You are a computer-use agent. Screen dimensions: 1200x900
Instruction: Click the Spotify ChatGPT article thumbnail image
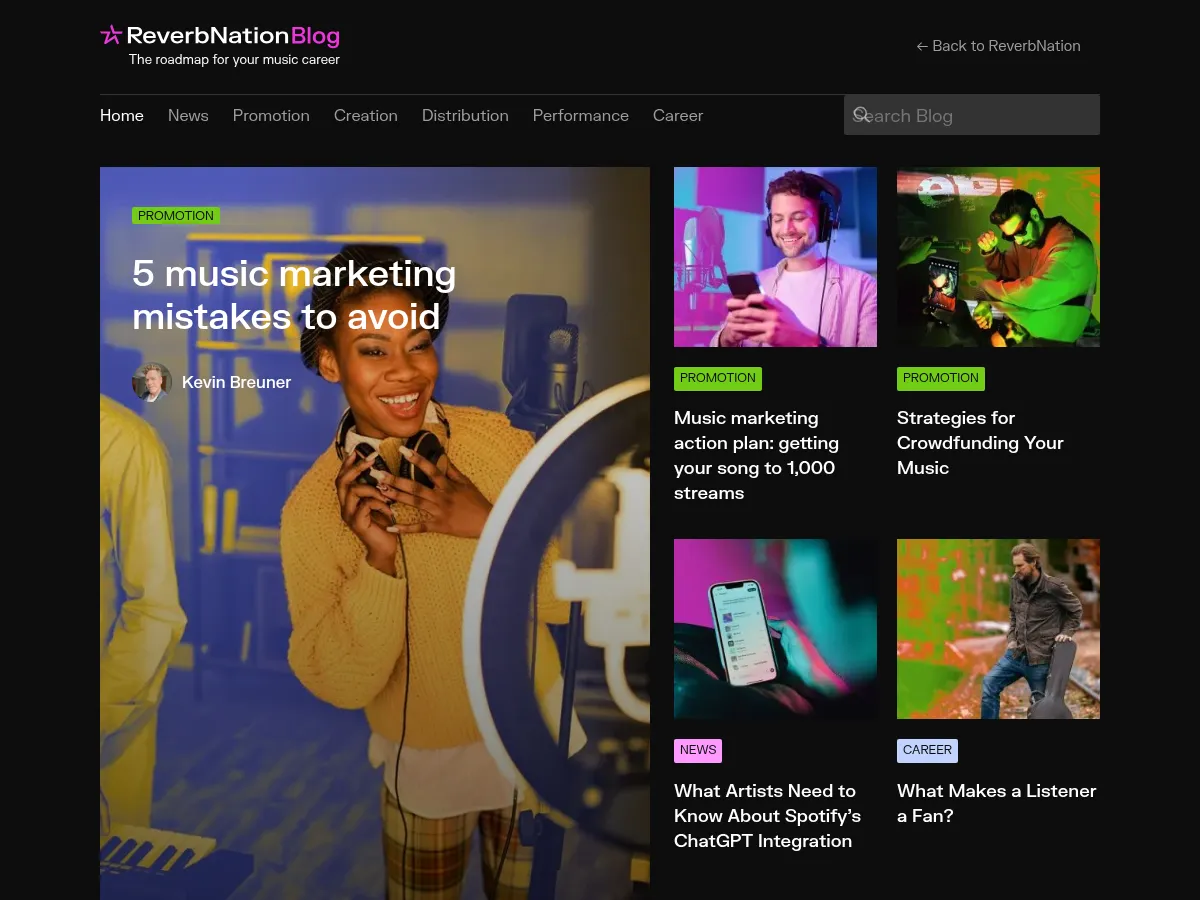775,628
